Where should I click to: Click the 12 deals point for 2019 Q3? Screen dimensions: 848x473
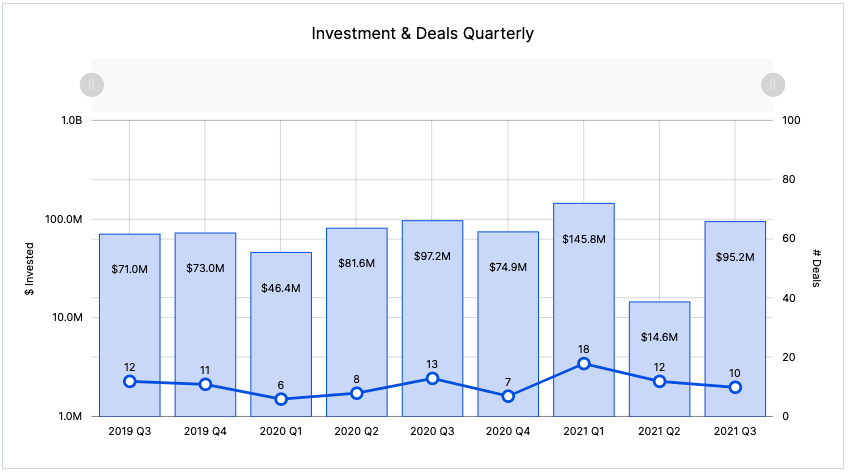pos(130,381)
